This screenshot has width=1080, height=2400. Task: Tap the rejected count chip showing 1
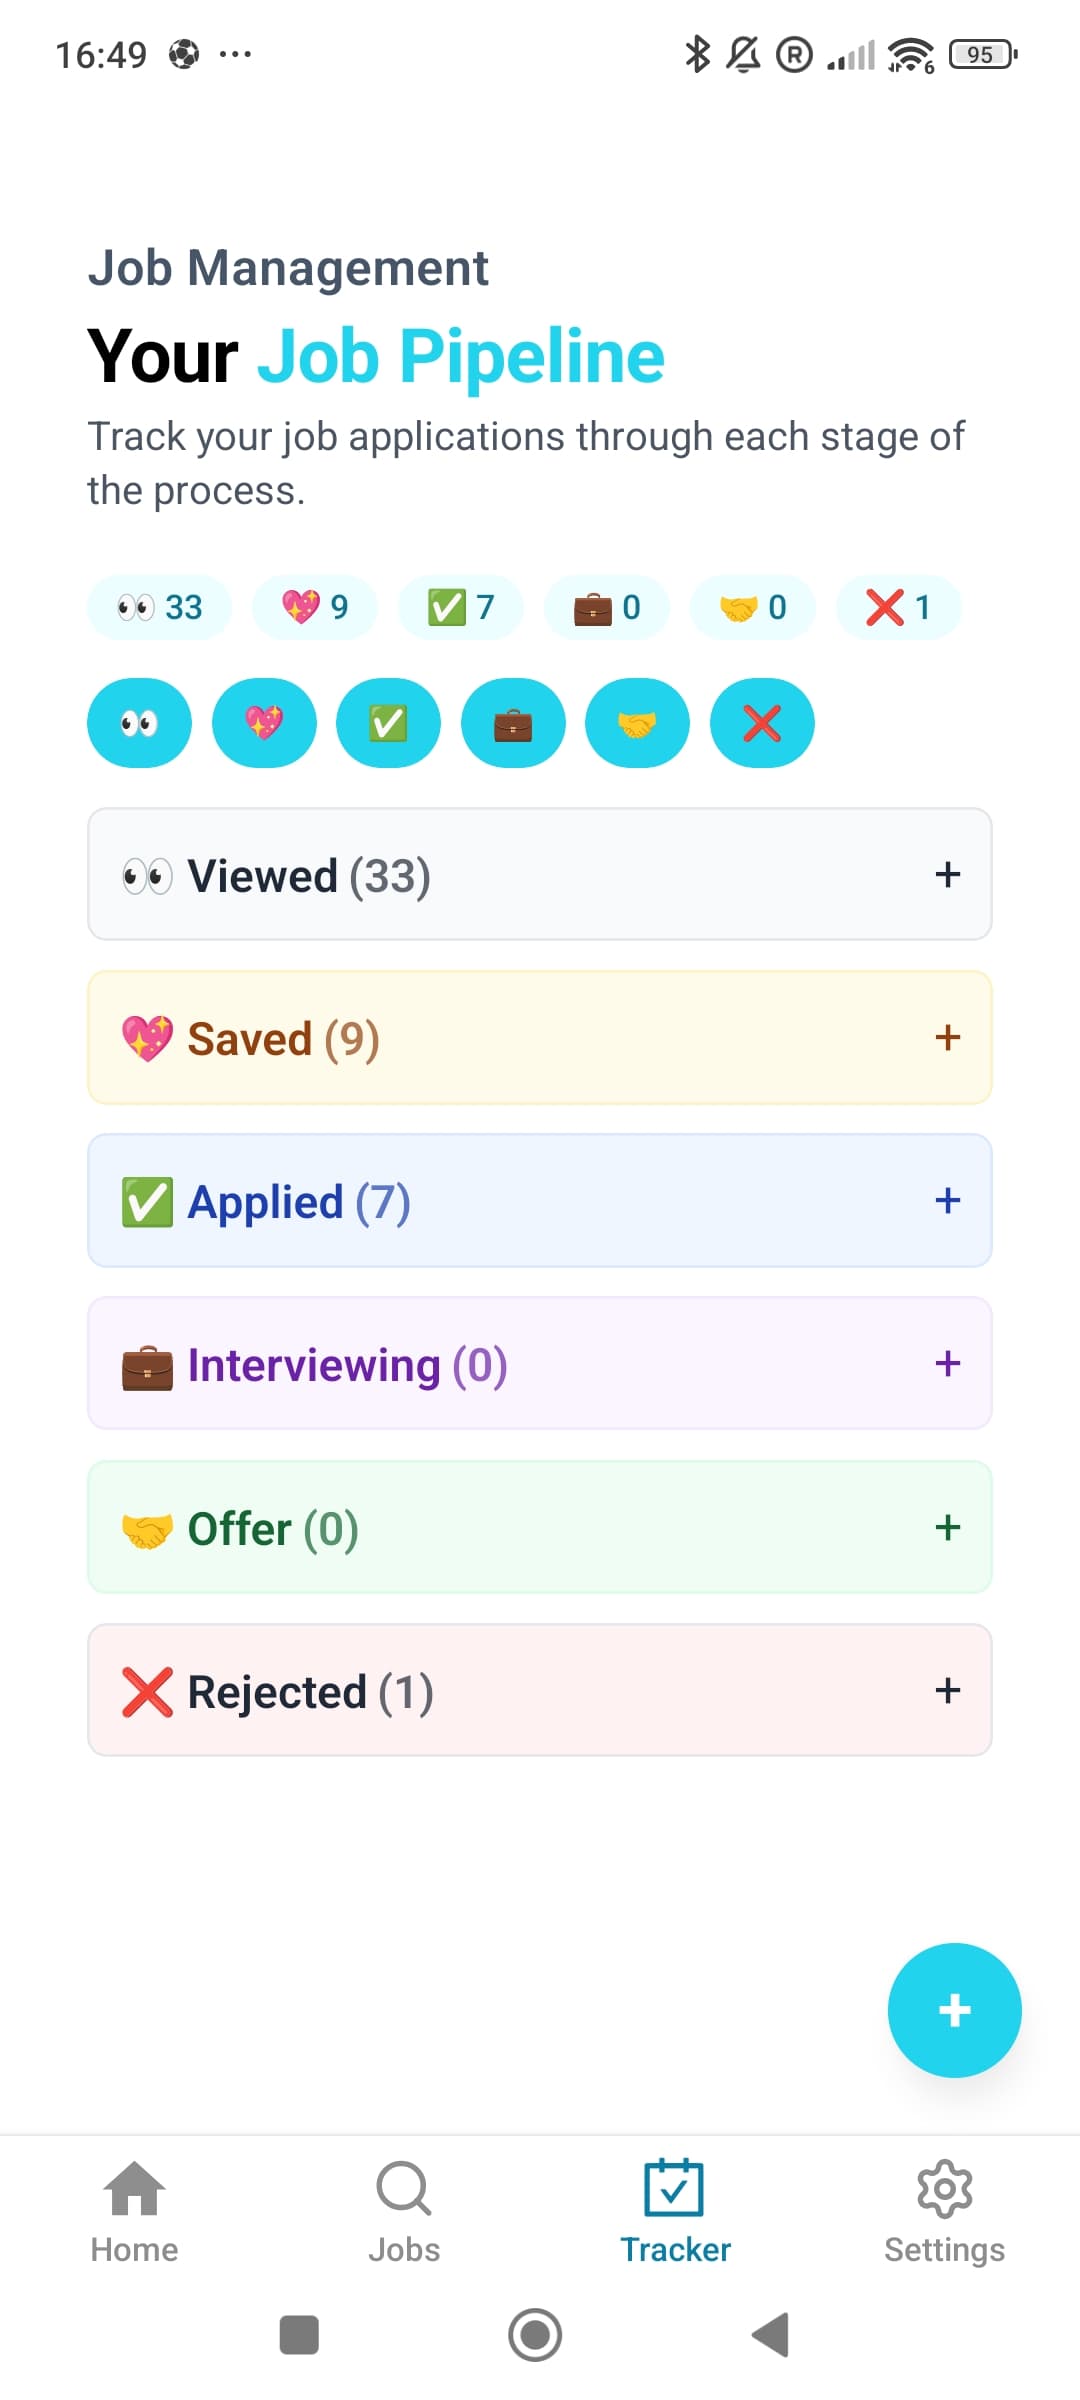tap(898, 607)
